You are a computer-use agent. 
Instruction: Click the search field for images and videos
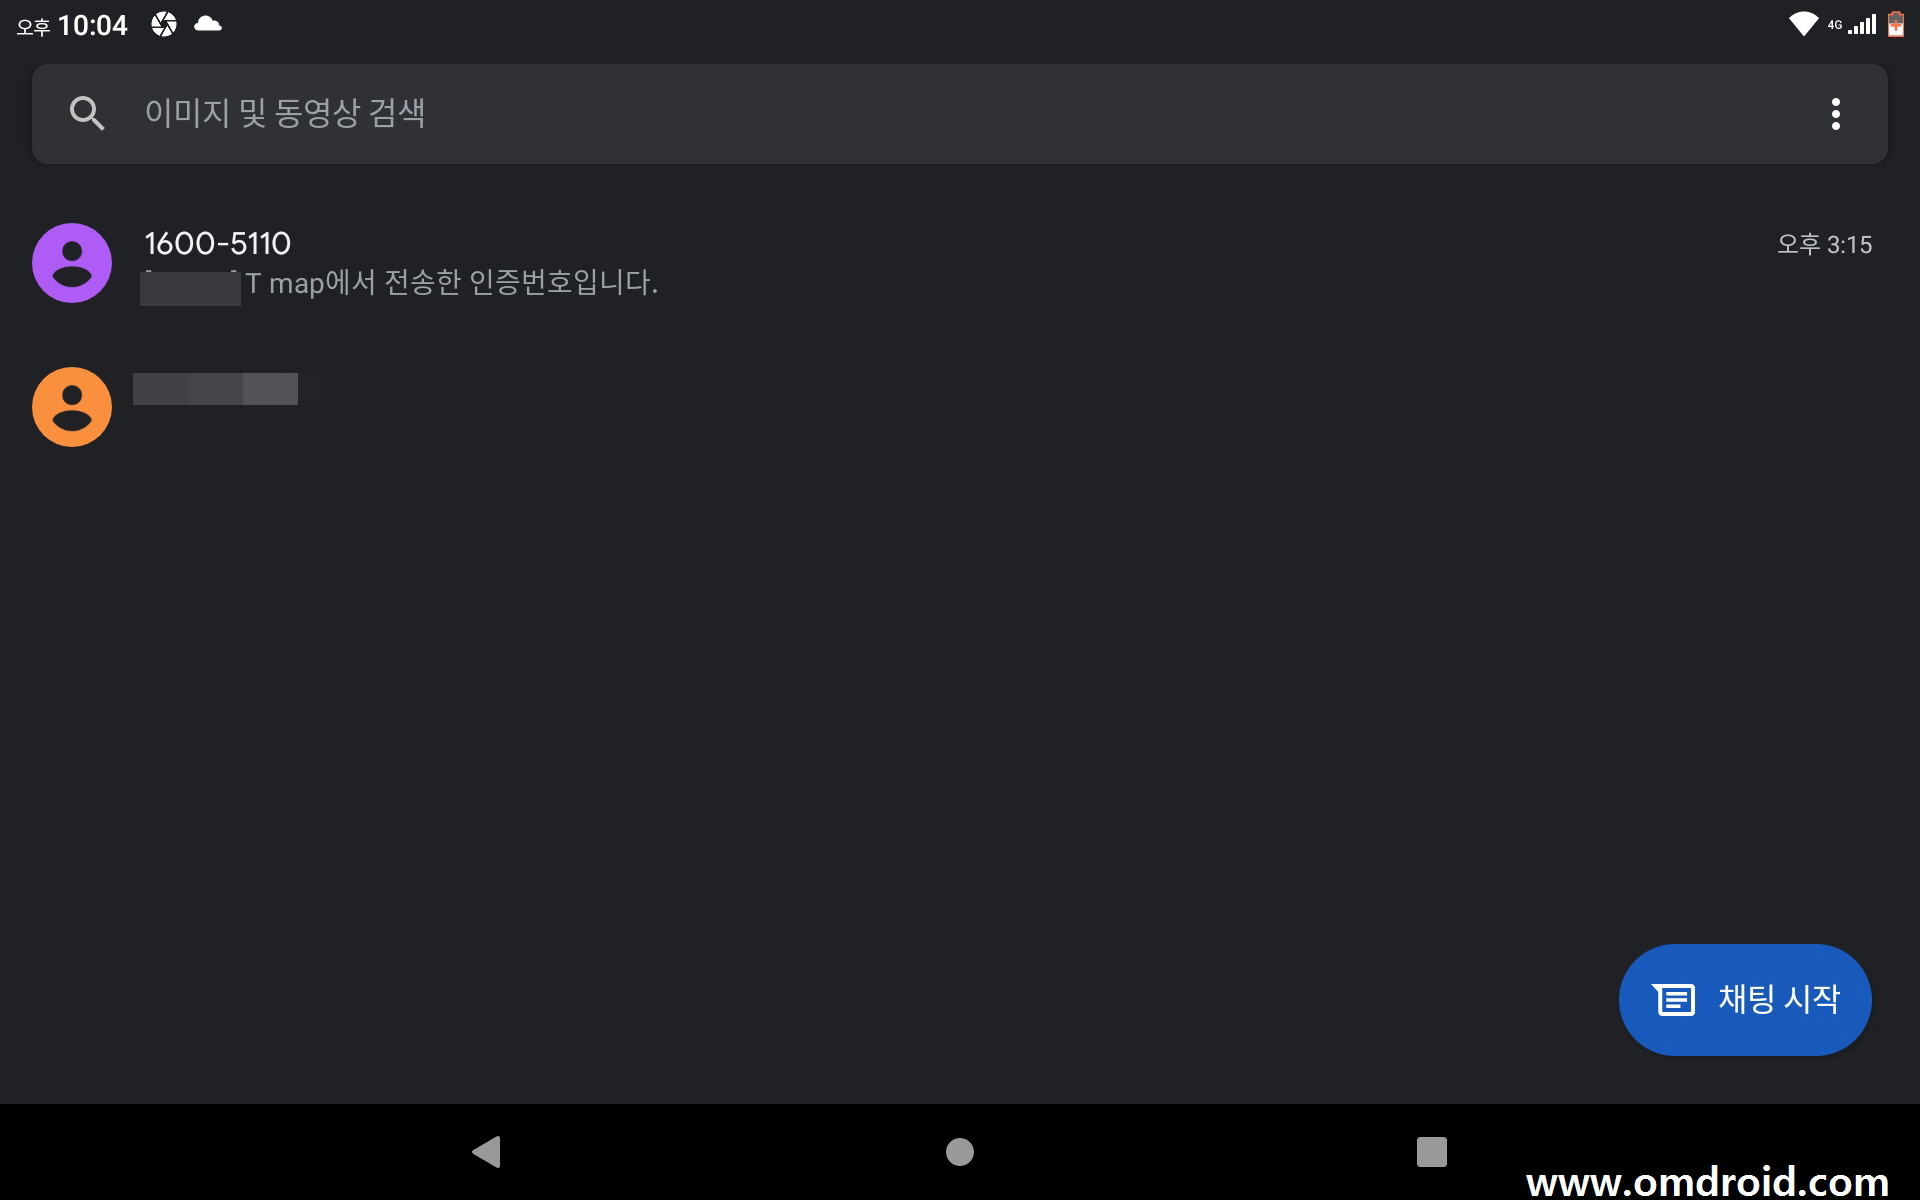tap(960, 114)
